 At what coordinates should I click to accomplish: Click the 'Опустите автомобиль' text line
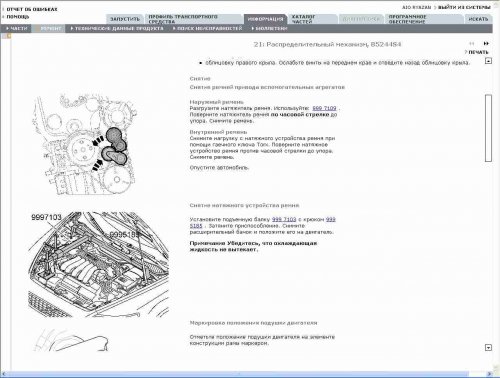click(219, 168)
